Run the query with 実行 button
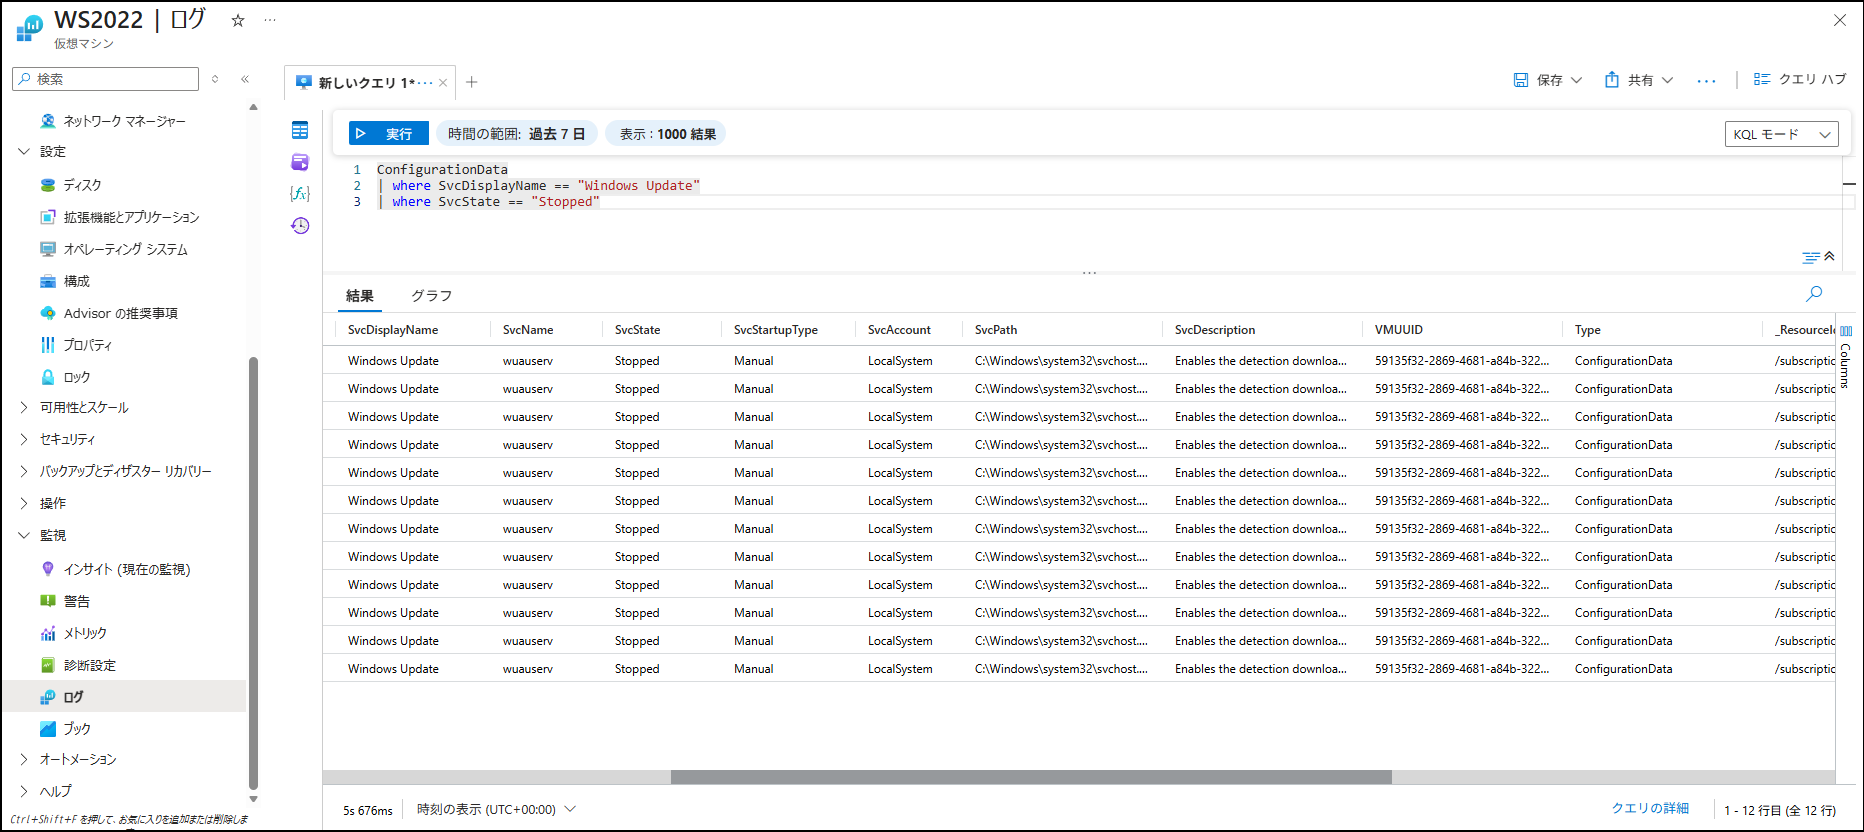The image size is (1864, 832). 389,134
